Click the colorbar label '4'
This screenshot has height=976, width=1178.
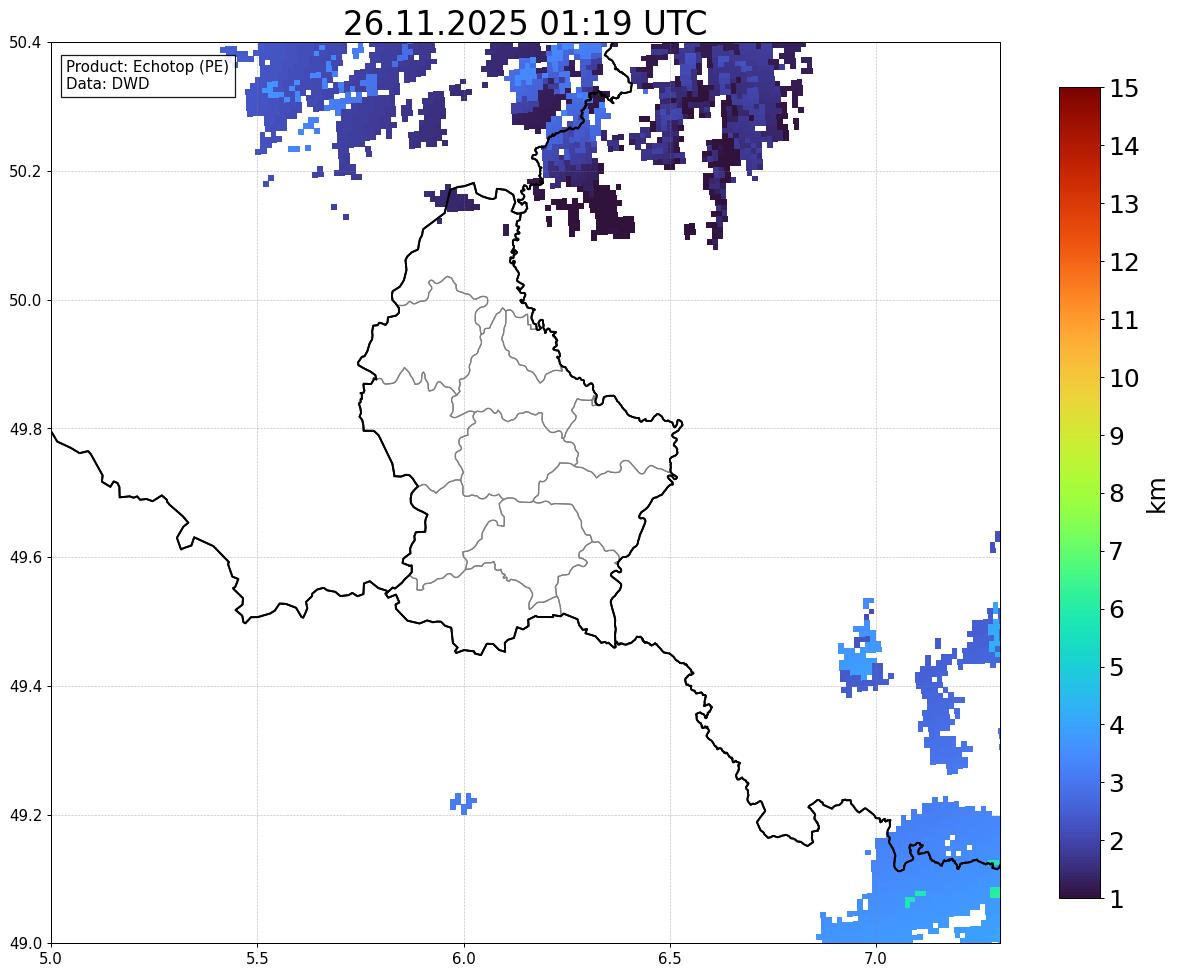click(1116, 725)
